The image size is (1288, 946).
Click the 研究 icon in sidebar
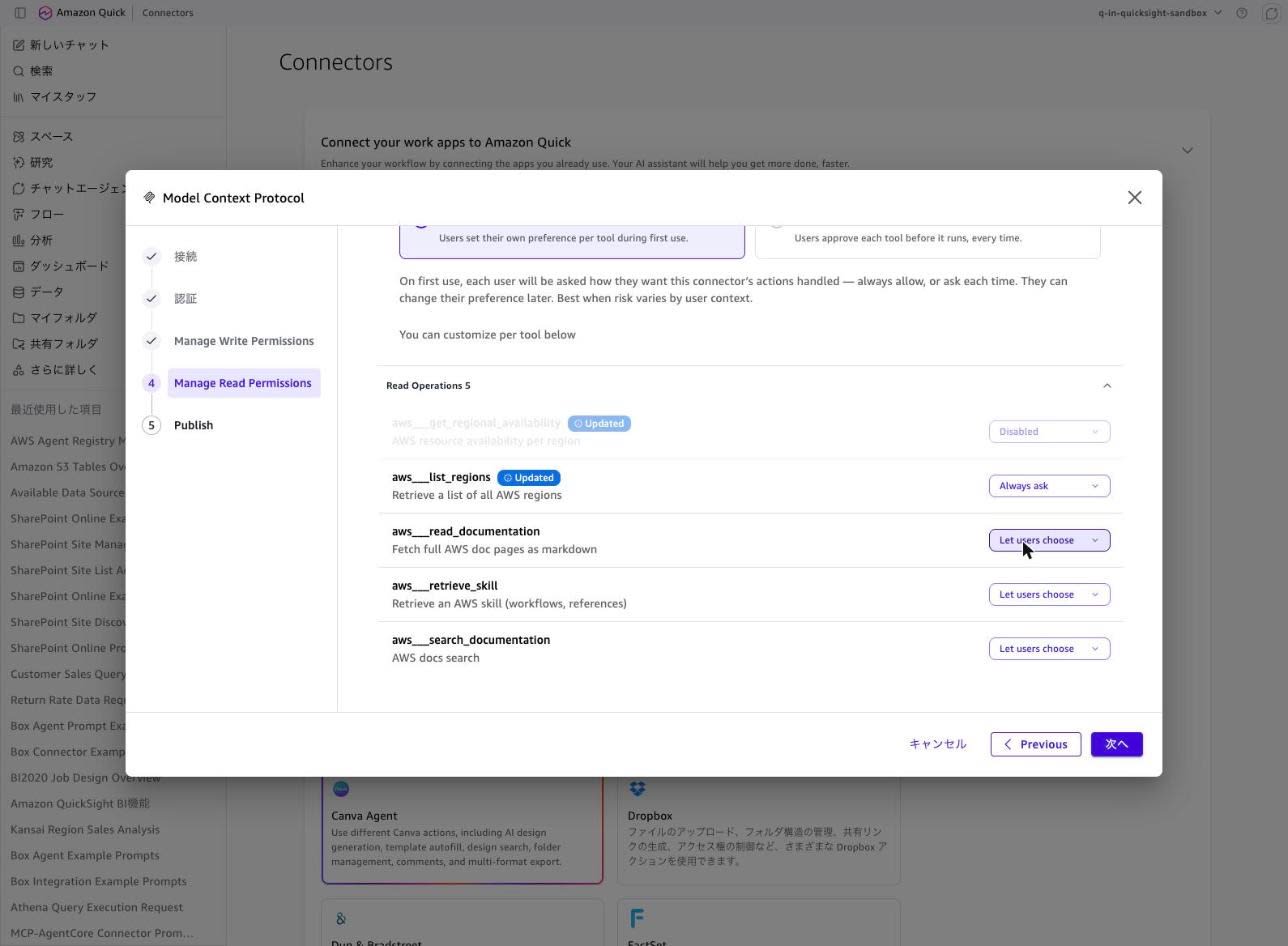[x=19, y=163]
